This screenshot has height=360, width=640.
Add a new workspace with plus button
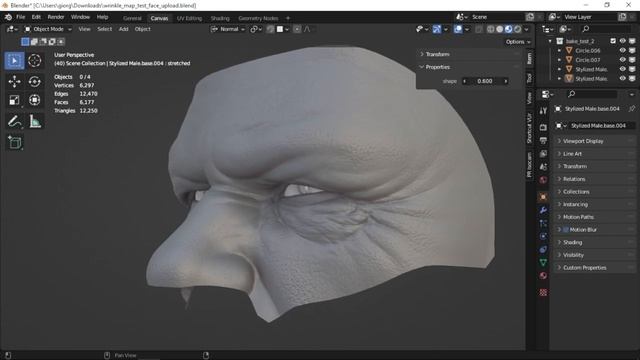[x=288, y=18]
